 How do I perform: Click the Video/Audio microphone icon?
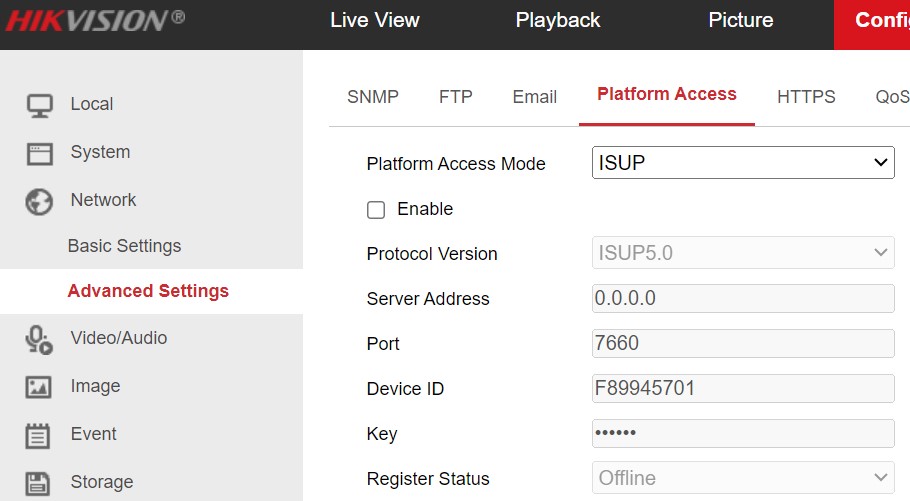(x=39, y=339)
